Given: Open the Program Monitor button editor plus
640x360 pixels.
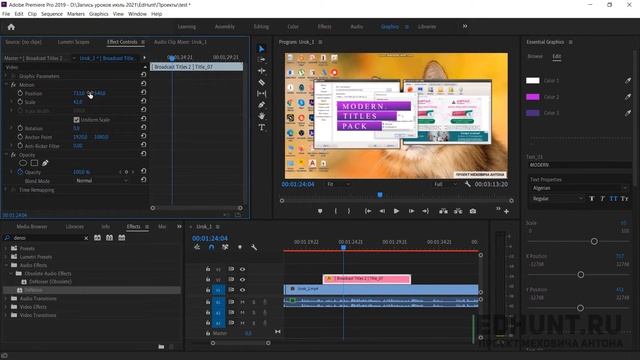Looking at the screenshot, I should 506,211.
